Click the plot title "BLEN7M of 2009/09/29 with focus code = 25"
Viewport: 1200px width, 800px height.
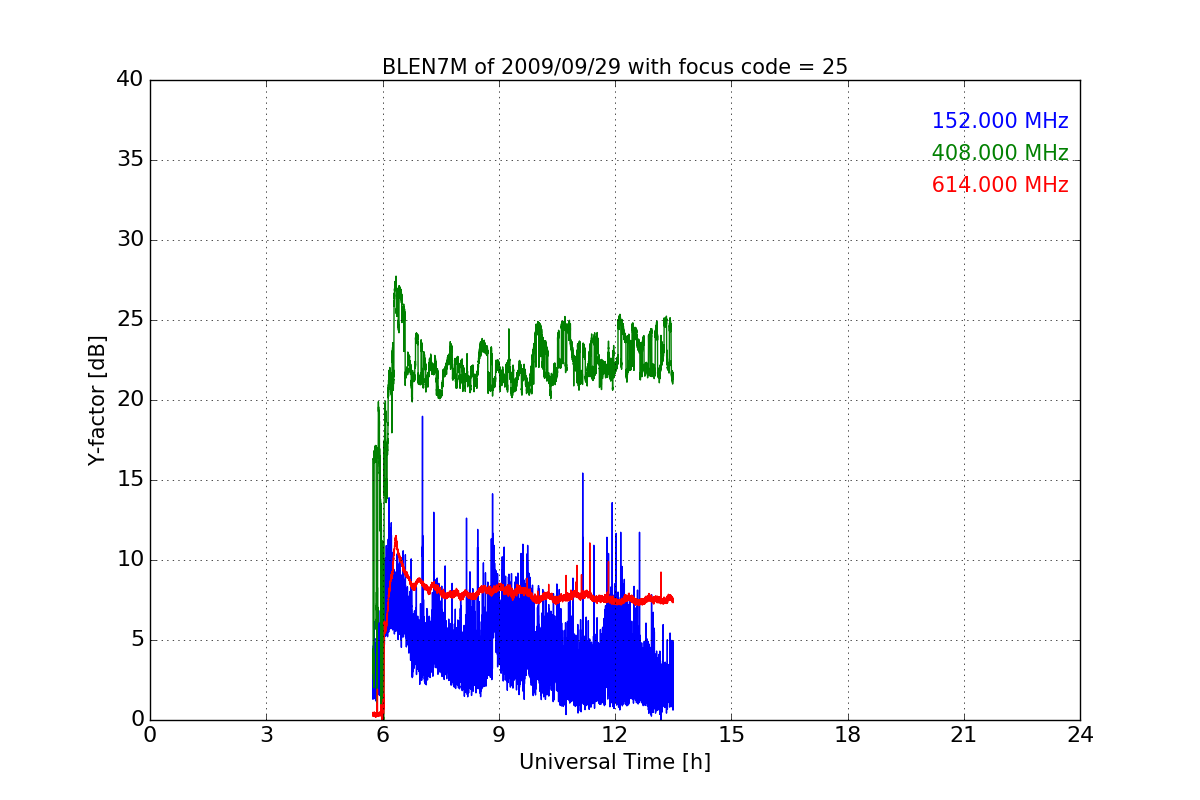click(x=615, y=67)
